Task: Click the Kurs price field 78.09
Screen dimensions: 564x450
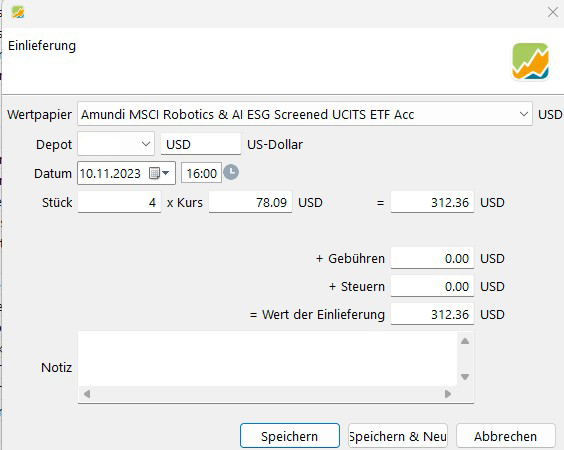Action: (x=250, y=202)
